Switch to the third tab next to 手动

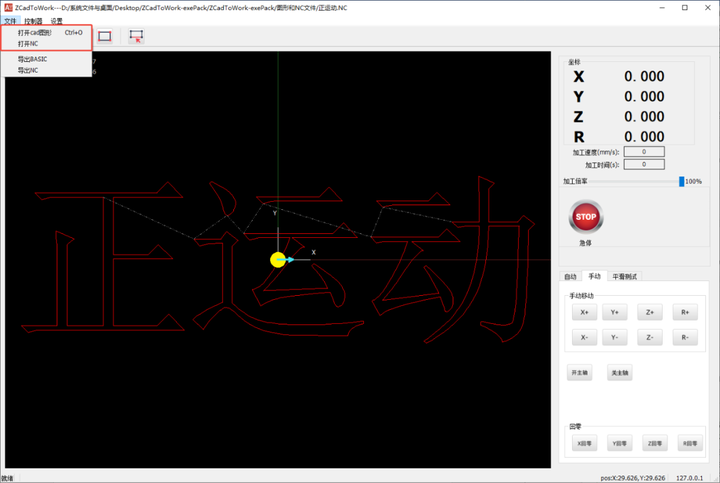tap(624, 276)
